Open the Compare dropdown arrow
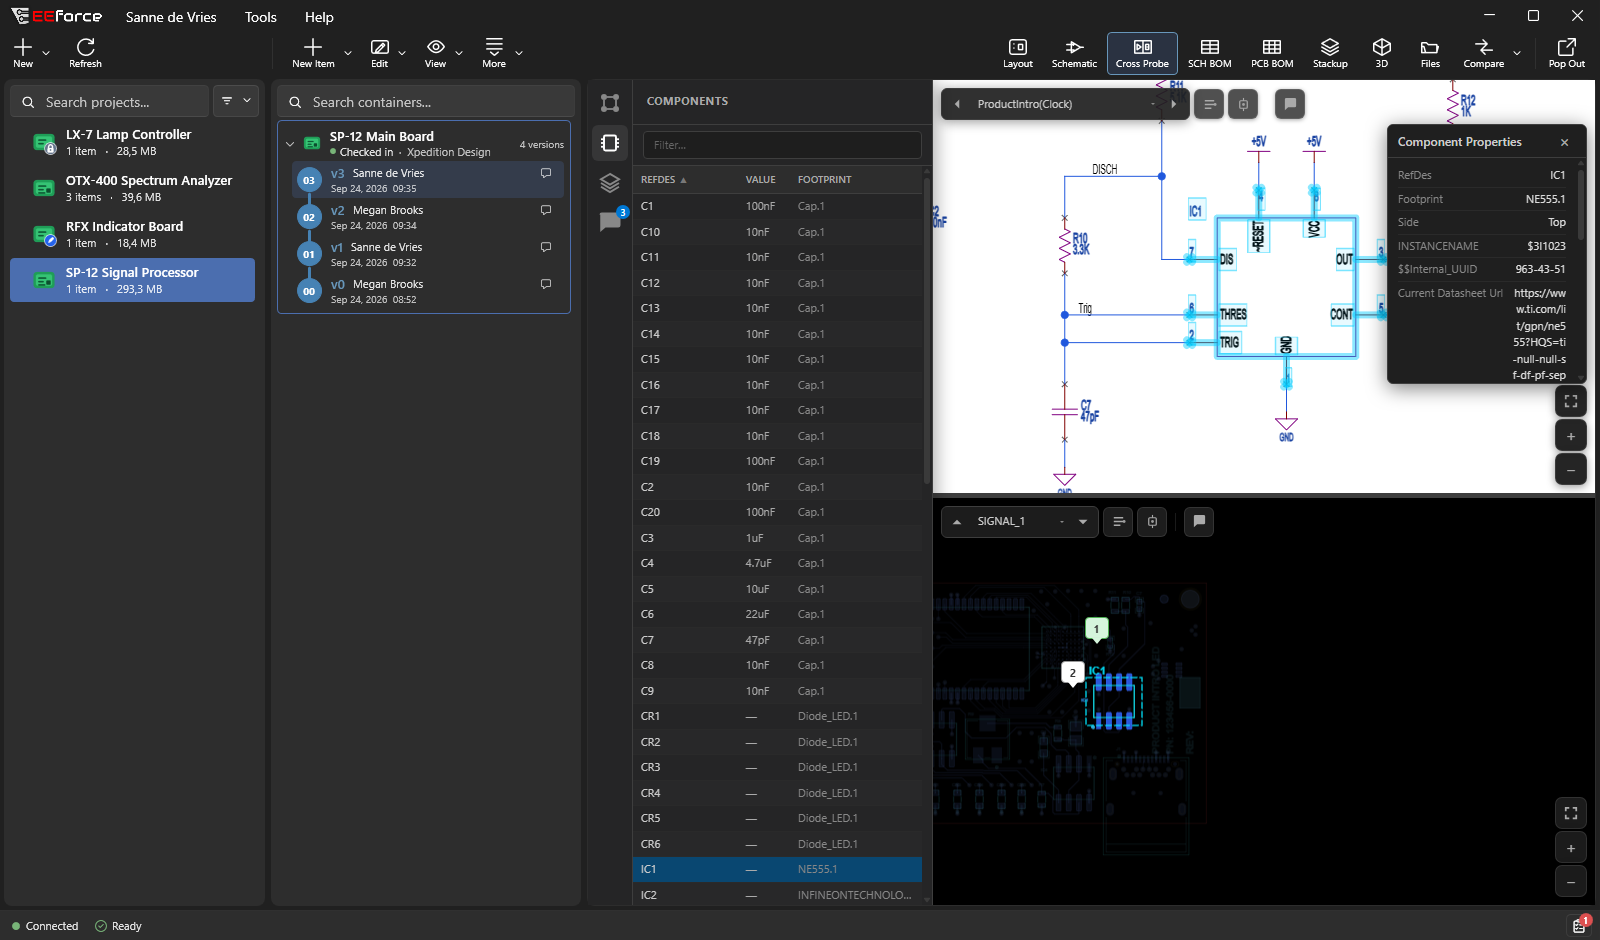This screenshot has width=1600, height=940. click(1517, 52)
